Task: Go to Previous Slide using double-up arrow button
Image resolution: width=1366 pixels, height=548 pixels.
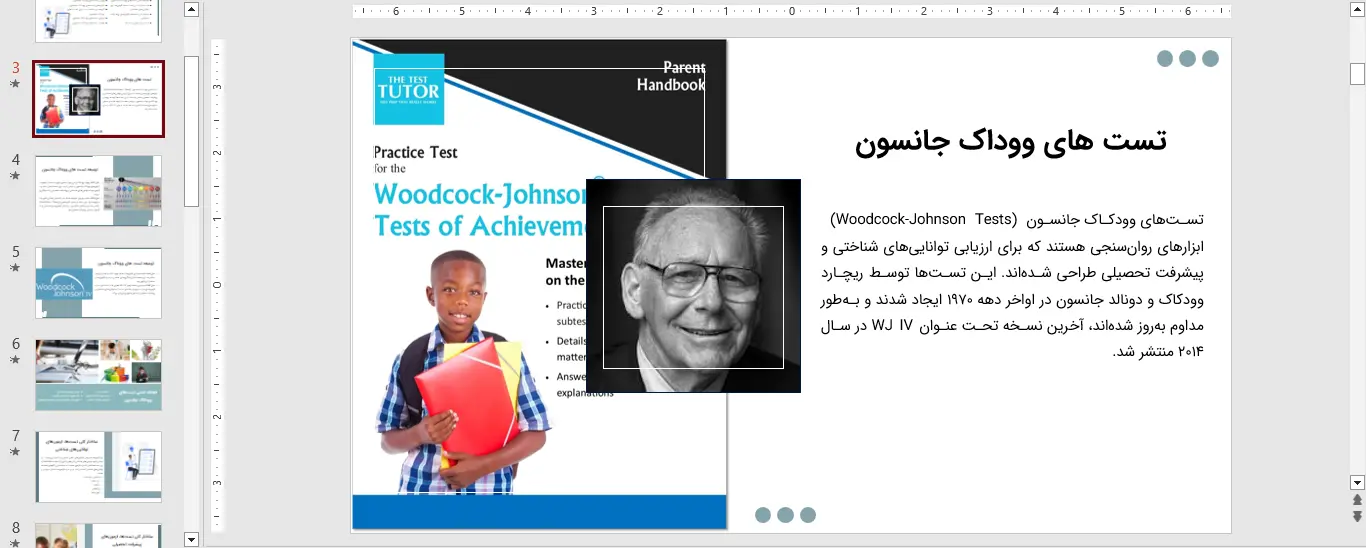Action: [x=1357, y=500]
